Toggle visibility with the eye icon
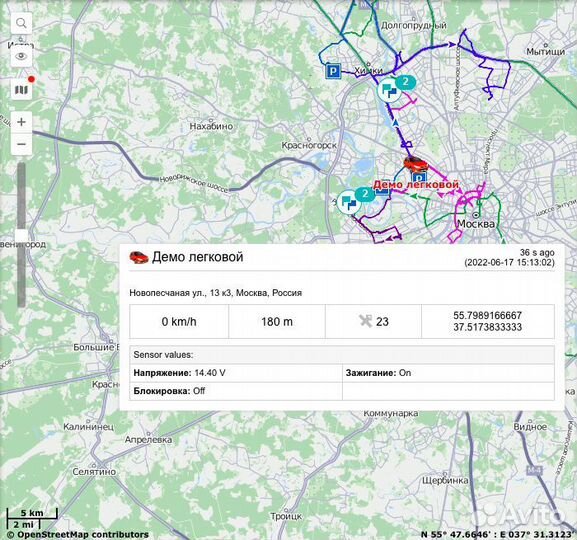 pyautogui.click(x=21, y=56)
